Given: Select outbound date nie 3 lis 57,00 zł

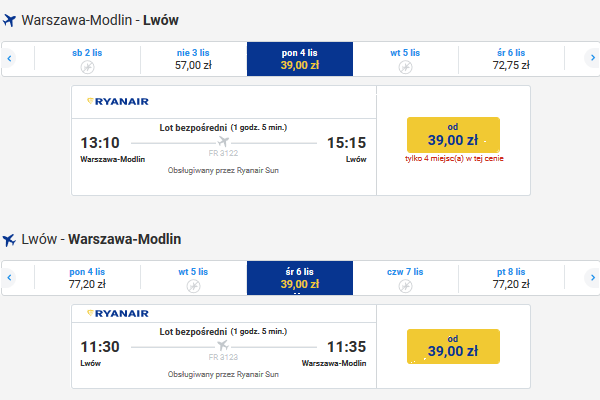Looking at the screenshot, I should pyautogui.click(x=193, y=59).
